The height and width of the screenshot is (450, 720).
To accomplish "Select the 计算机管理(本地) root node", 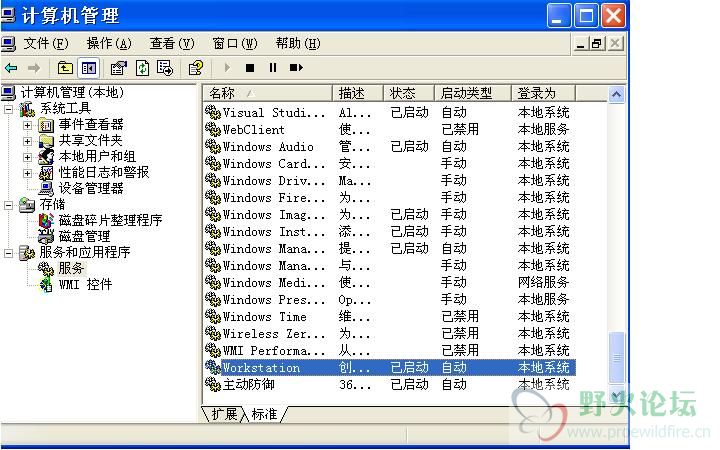I will point(72,93).
